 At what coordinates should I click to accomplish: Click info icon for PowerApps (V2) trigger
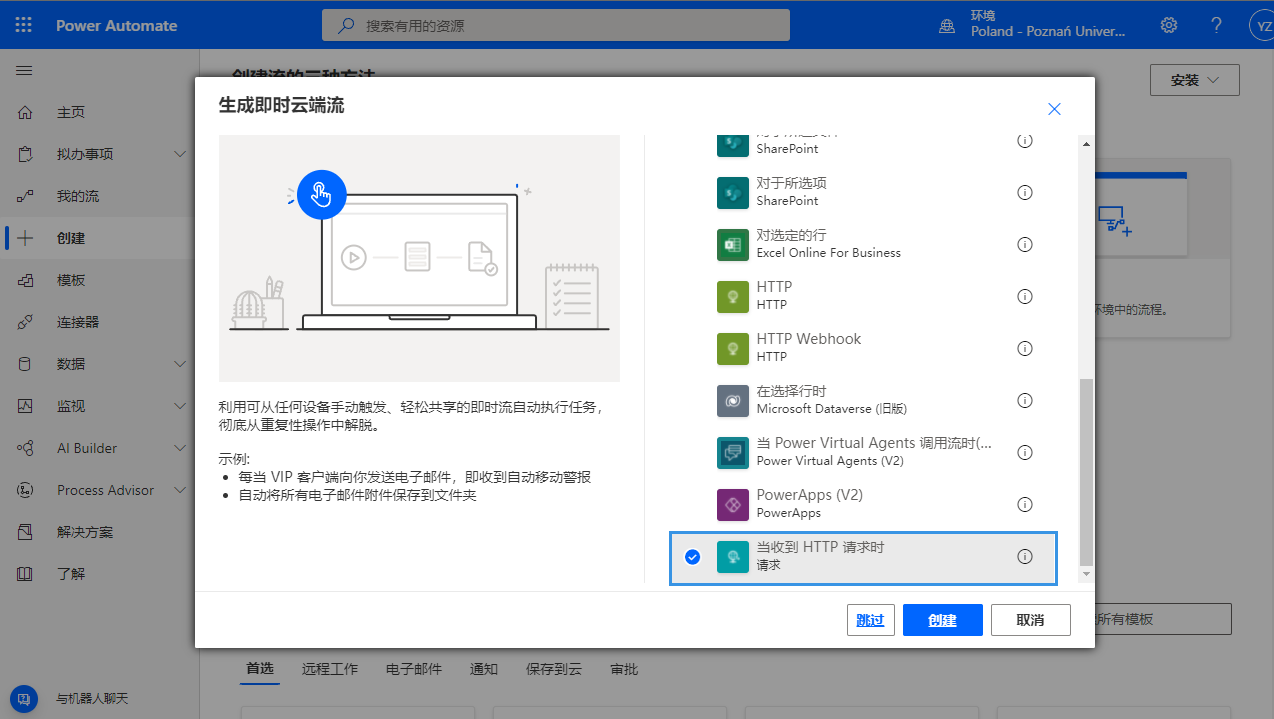tap(1024, 504)
